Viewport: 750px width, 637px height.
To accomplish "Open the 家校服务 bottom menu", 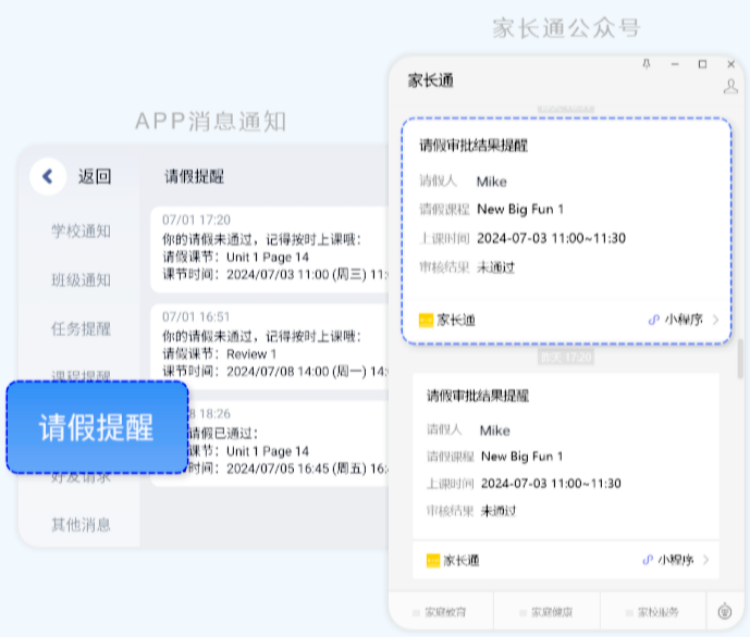I will (652, 612).
